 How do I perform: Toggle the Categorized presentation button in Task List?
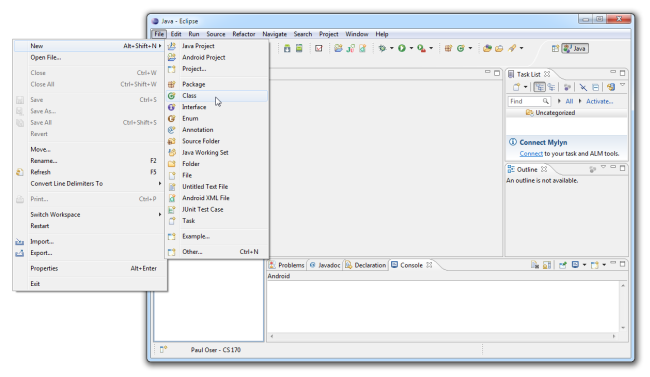point(539,87)
